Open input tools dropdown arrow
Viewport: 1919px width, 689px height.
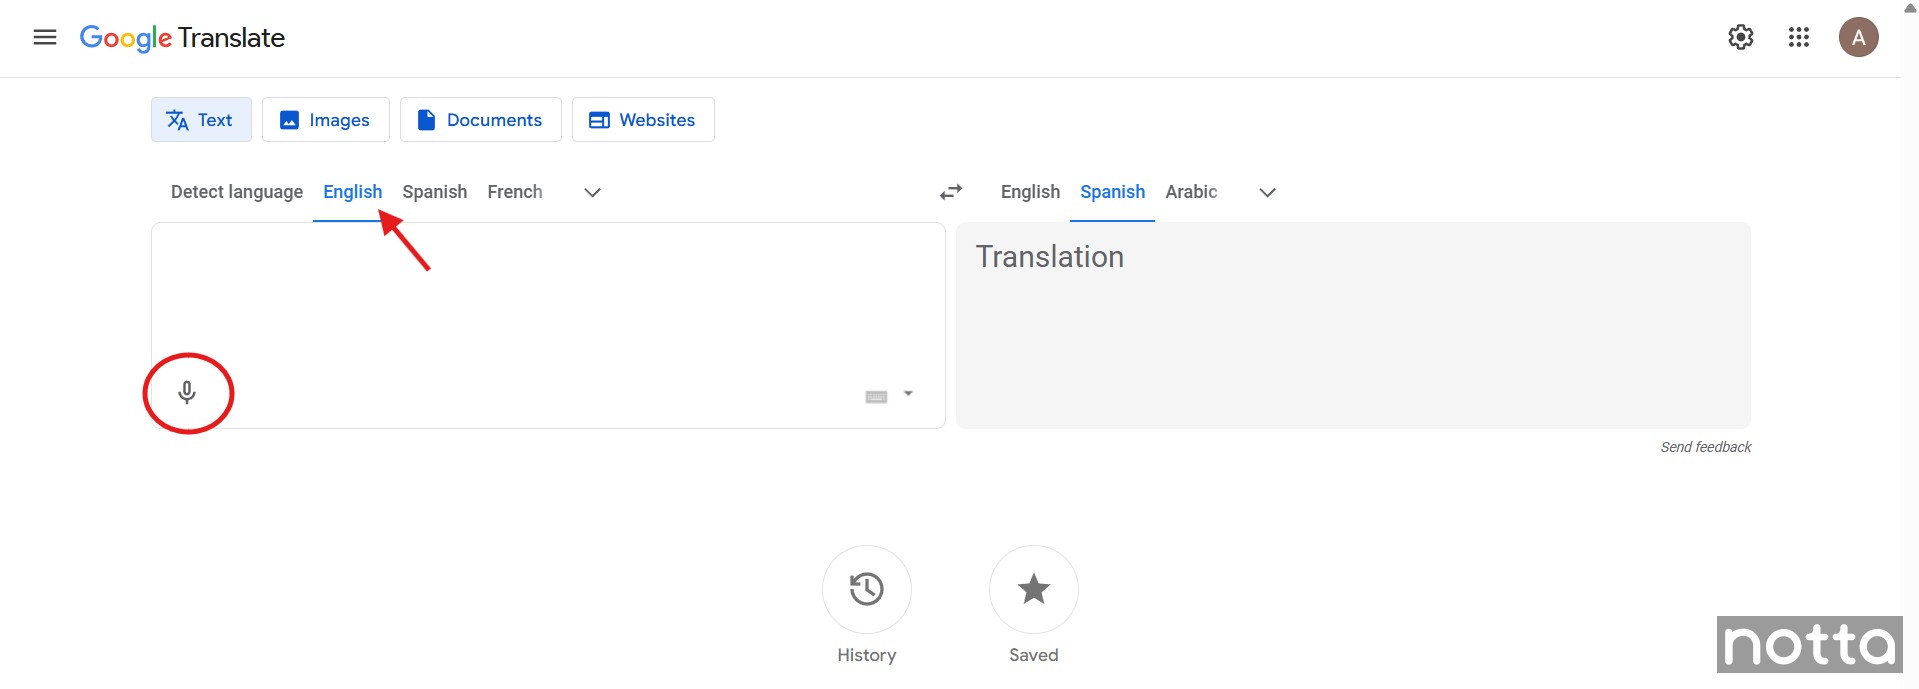pyautogui.click(x=908, y=394)
